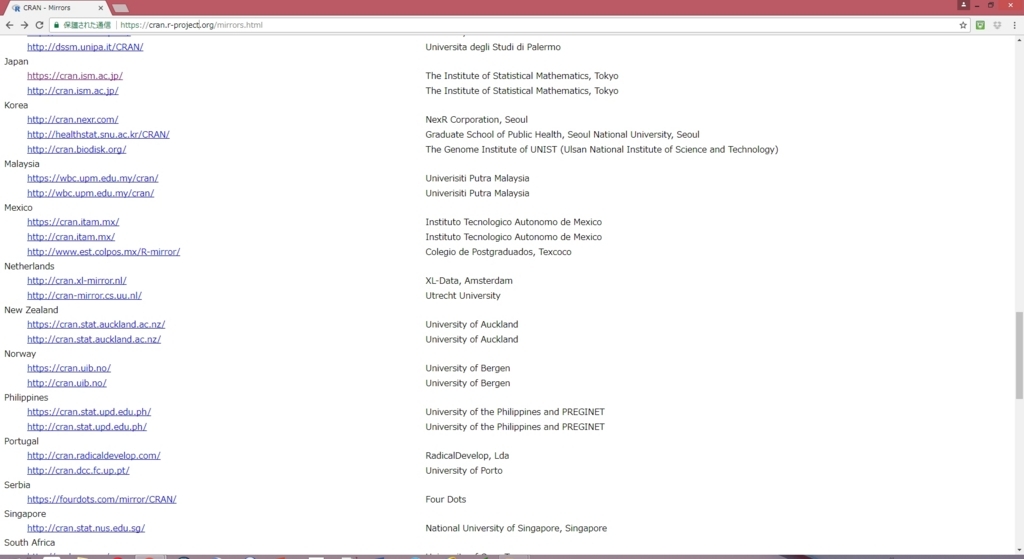
Task: Open http://www.est.colpos.mx/R-mirror/ link
Action: tap(103, 252)
